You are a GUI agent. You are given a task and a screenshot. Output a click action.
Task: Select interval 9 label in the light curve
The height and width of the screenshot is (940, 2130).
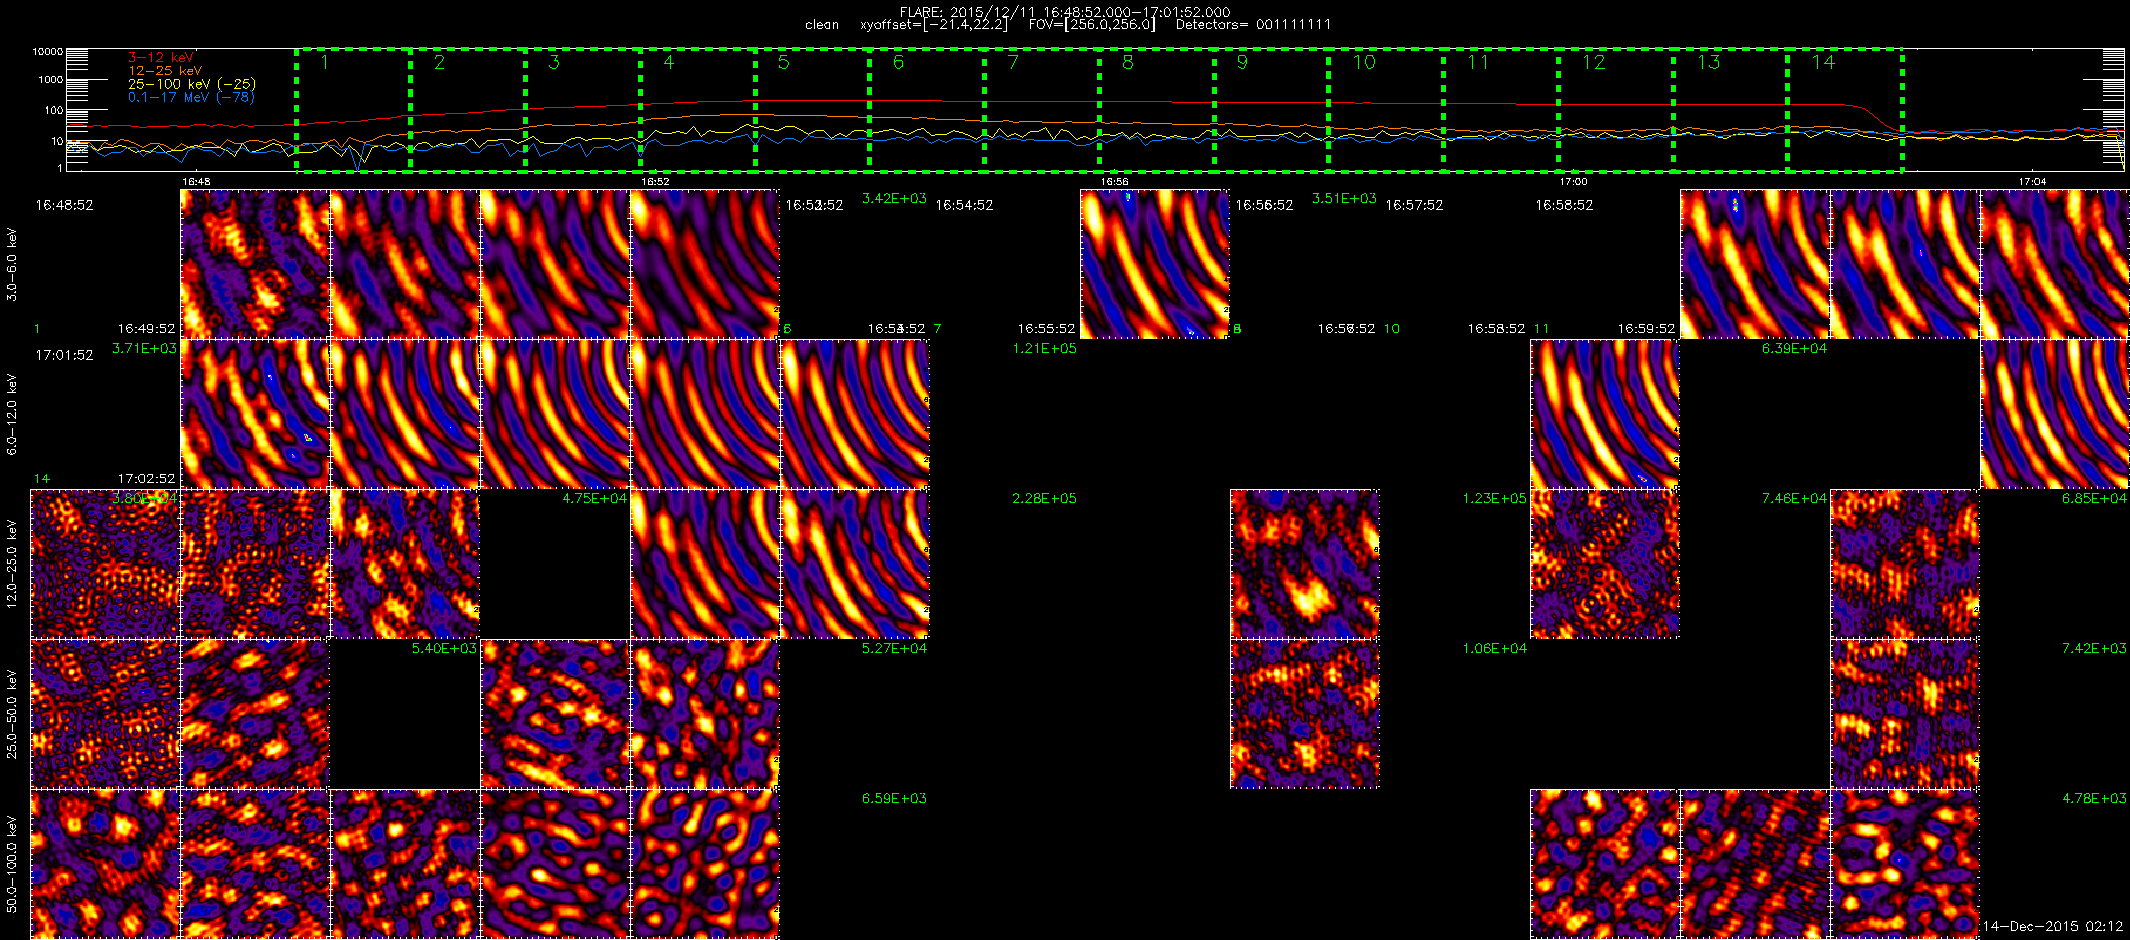coord(1242,62)
